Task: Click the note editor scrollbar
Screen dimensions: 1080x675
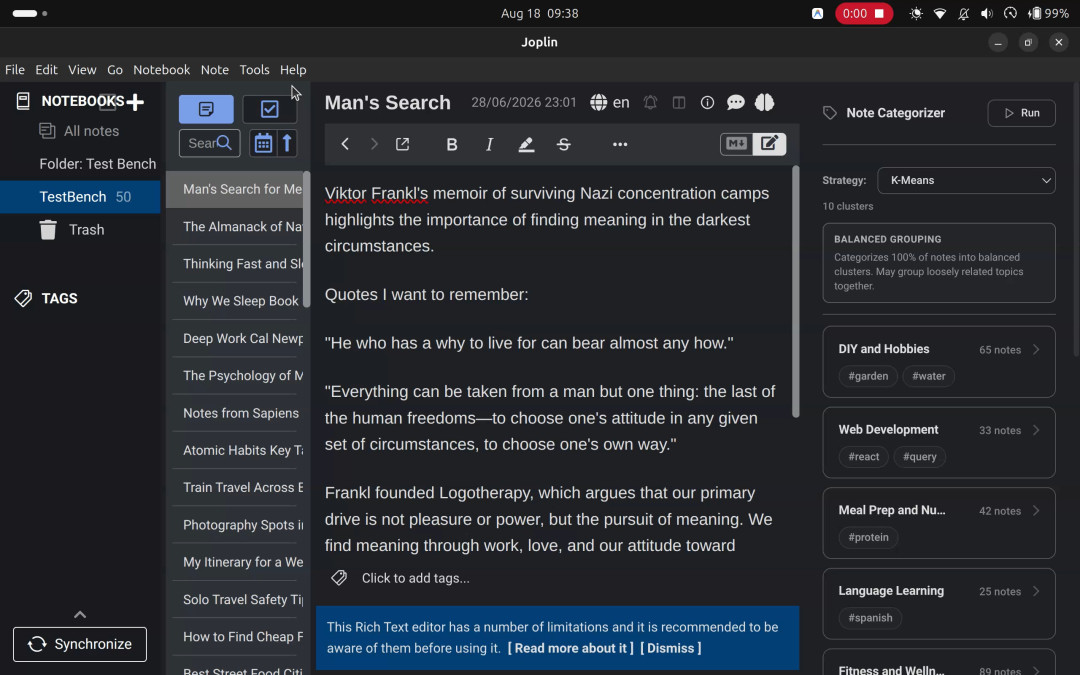Action: [796, 291]
